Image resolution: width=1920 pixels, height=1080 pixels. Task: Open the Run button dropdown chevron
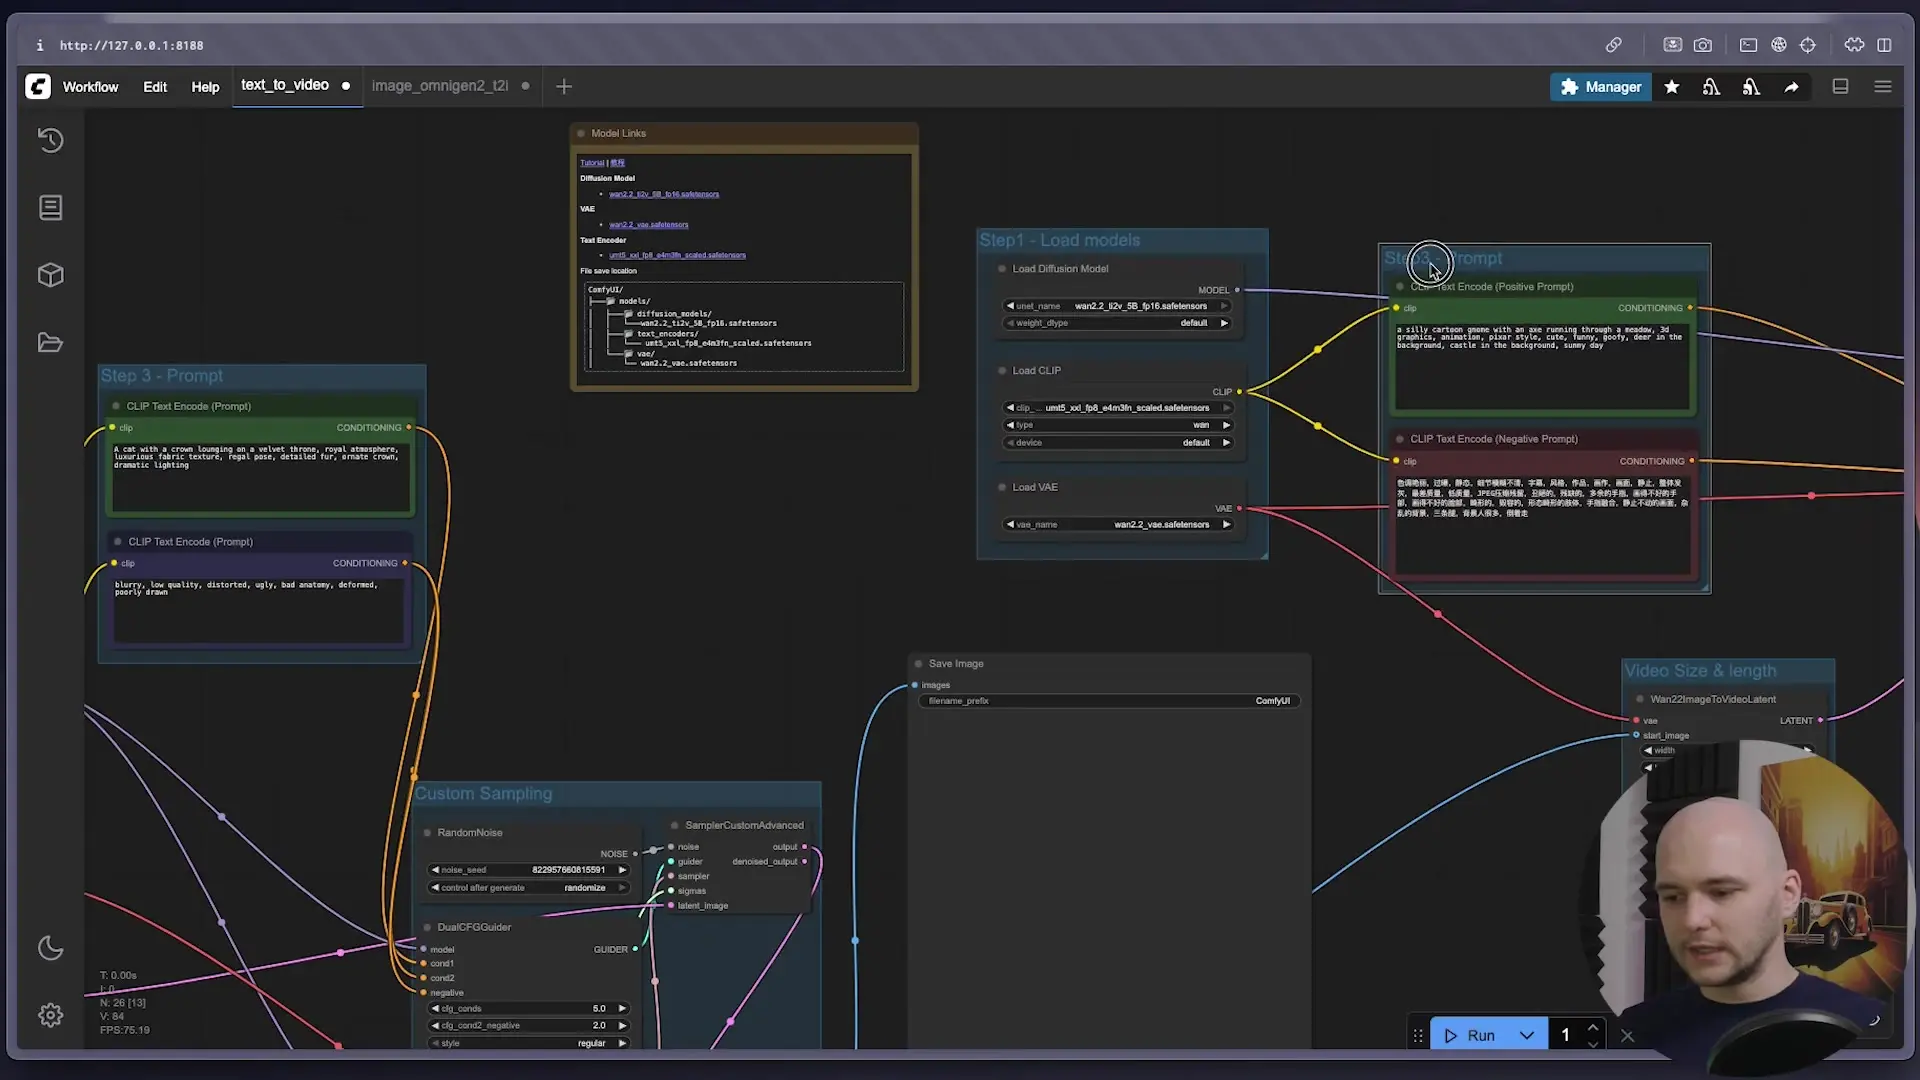tap(1526, 1036)
